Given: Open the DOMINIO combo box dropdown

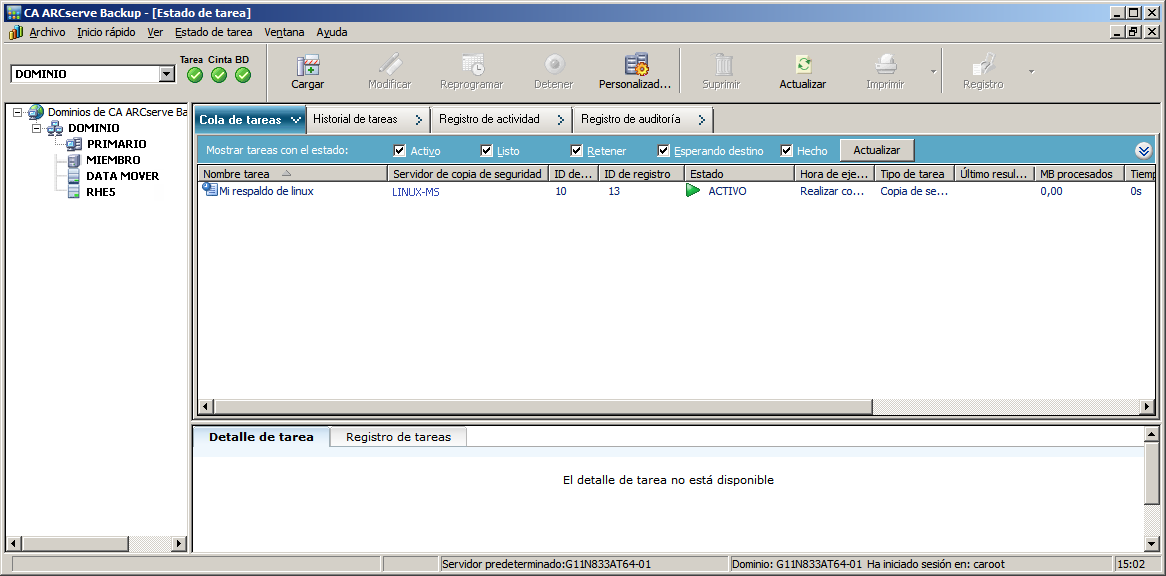Looking at the screenshot, I should (168, 74).
